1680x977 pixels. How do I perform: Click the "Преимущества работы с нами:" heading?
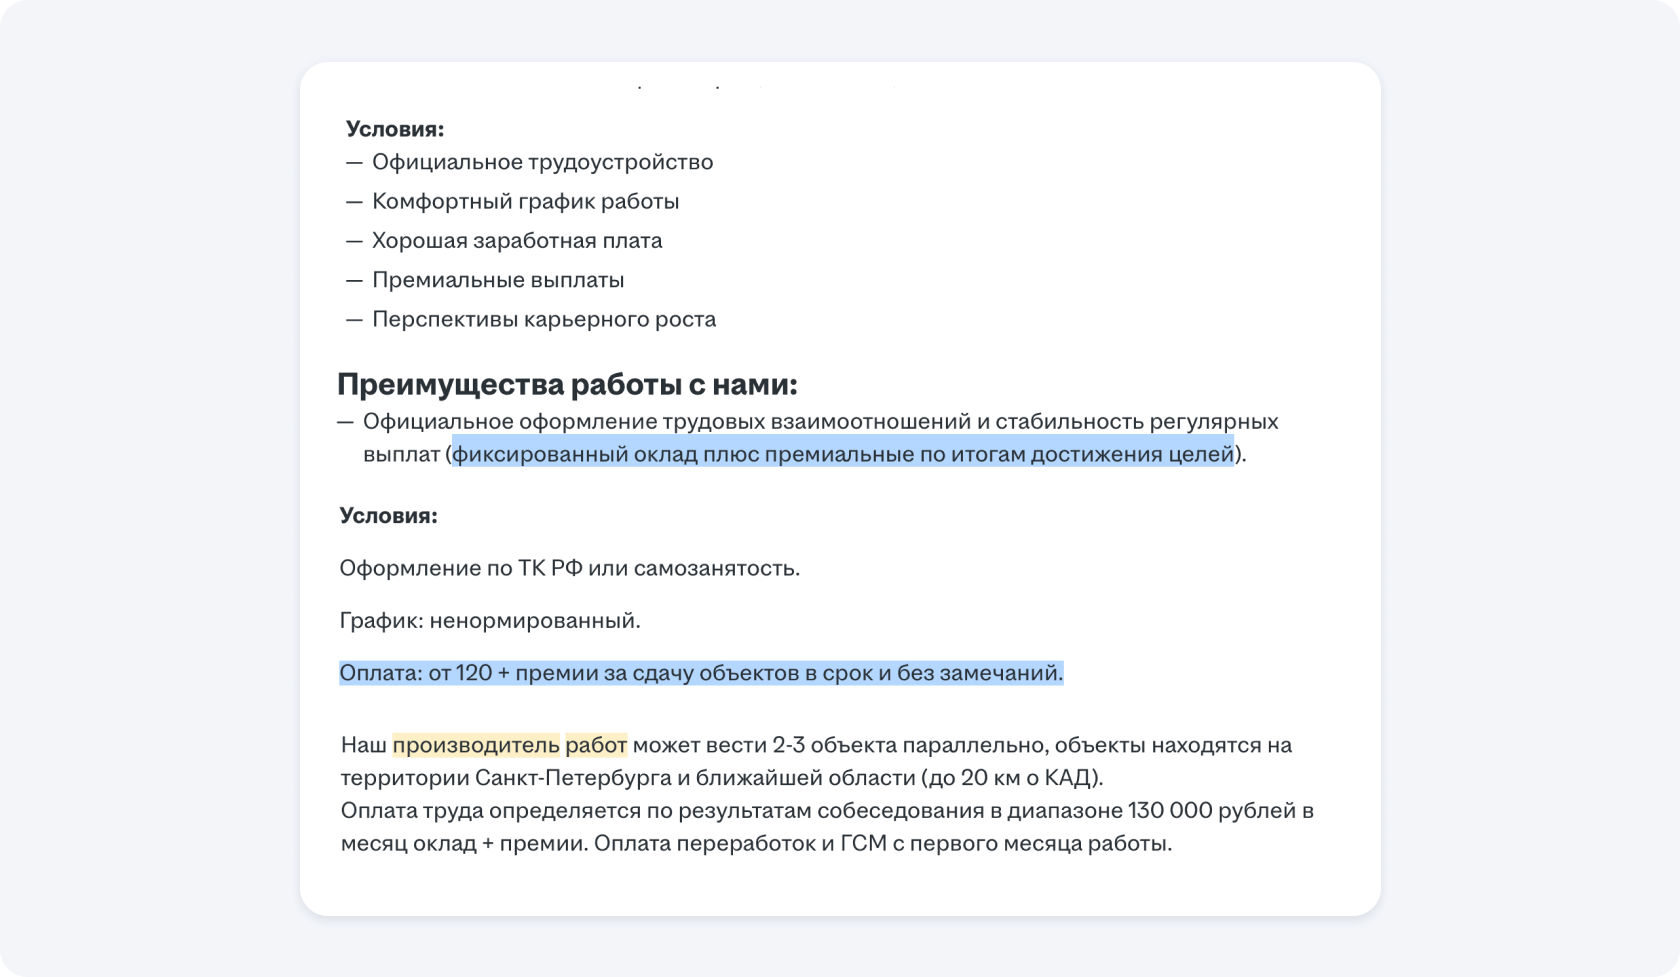tap(567, 385)
